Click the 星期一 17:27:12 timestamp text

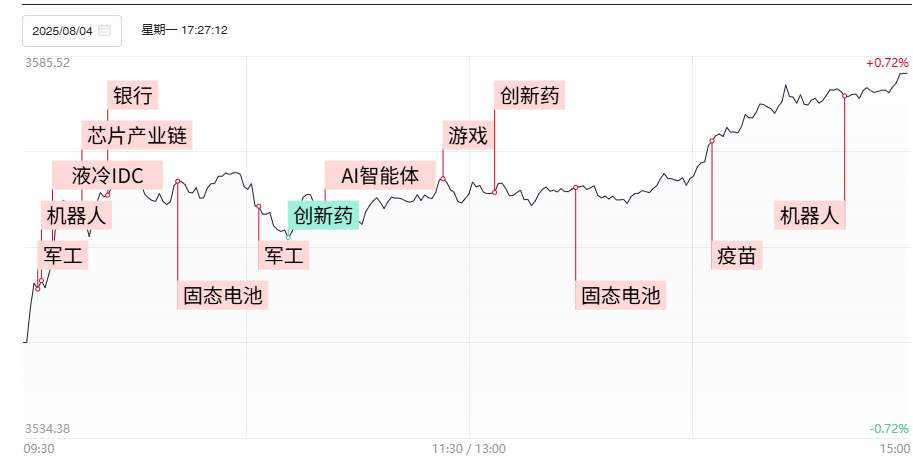pos(185,30)
